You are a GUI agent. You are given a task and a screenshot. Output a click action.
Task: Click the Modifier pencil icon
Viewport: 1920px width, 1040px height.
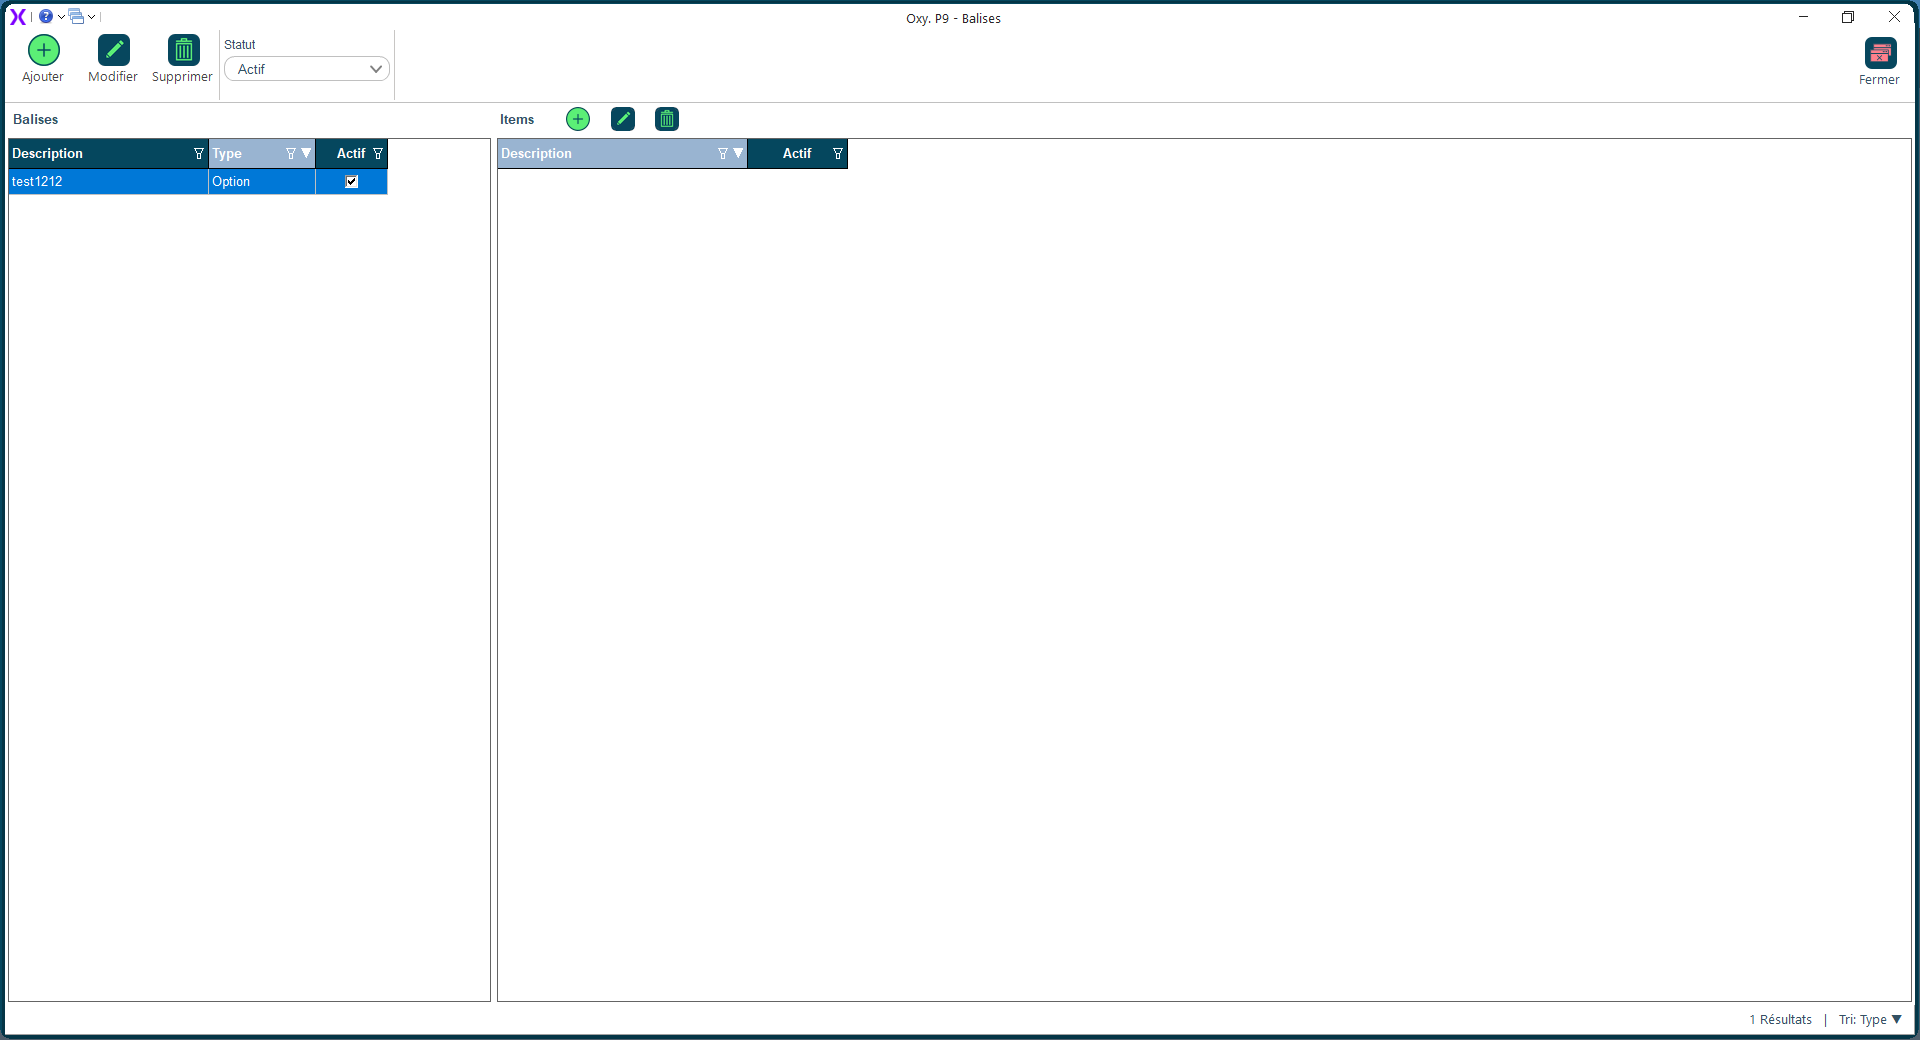[x=114, y=50]
